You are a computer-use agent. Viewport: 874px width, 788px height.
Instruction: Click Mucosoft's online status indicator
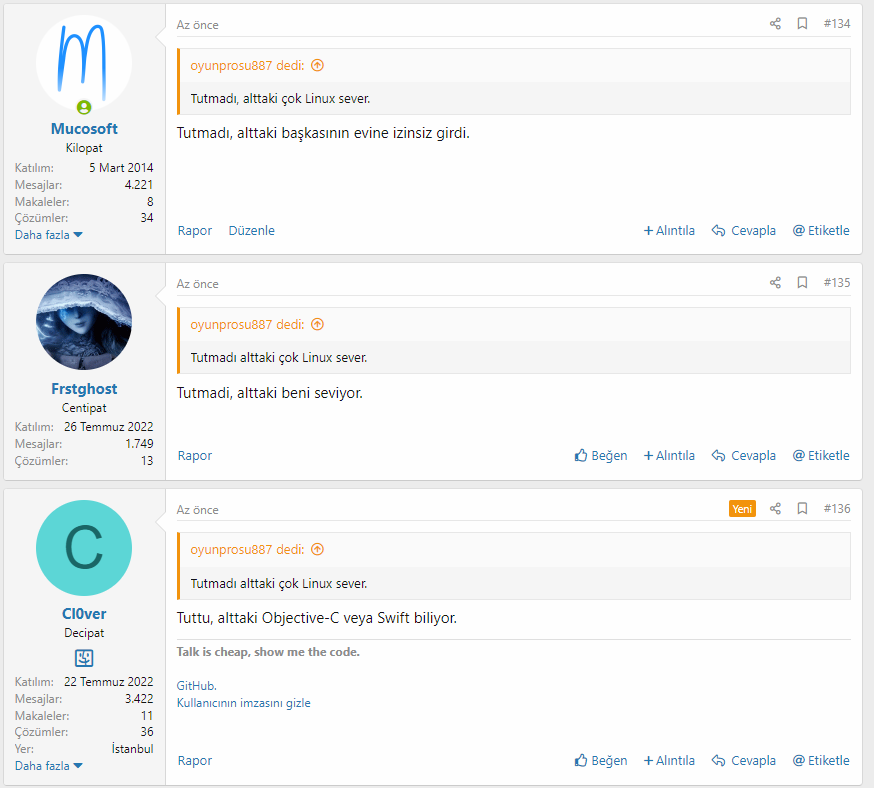(x=84, y=107)
